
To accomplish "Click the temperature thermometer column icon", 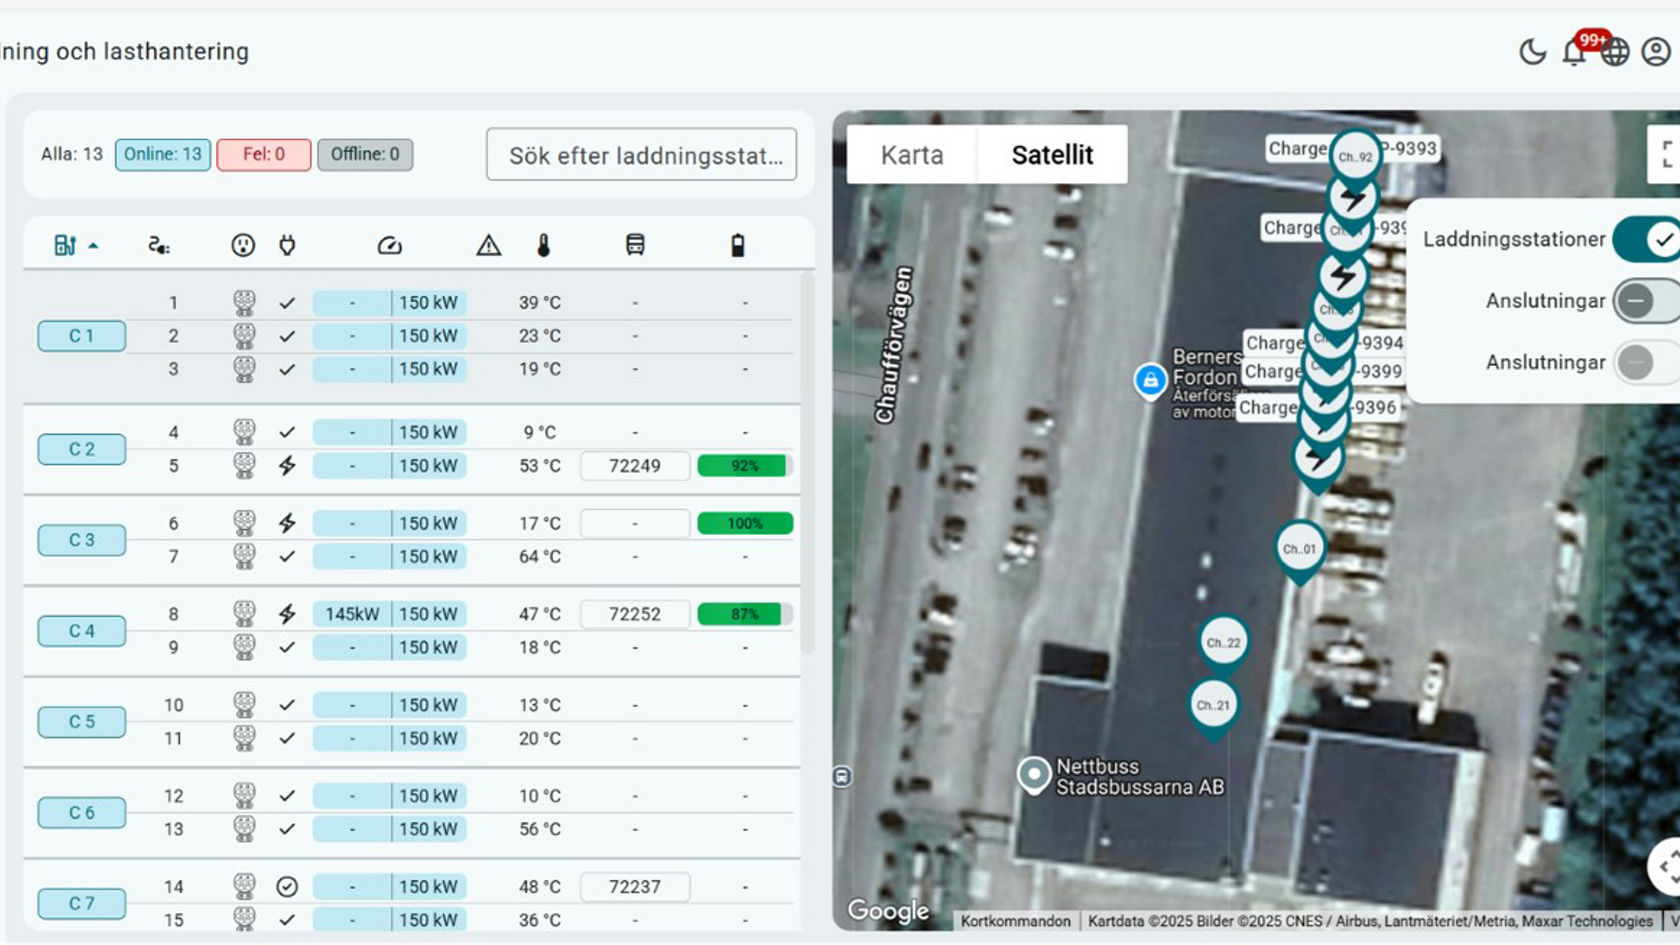I will (x=543, y=246).
